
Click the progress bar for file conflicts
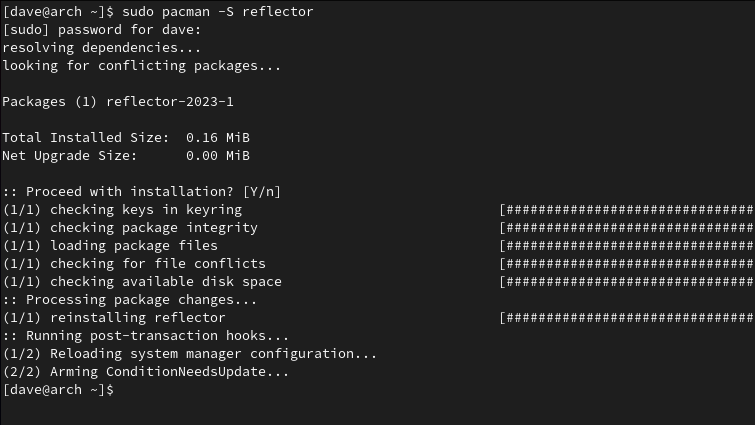pos(627,263)
